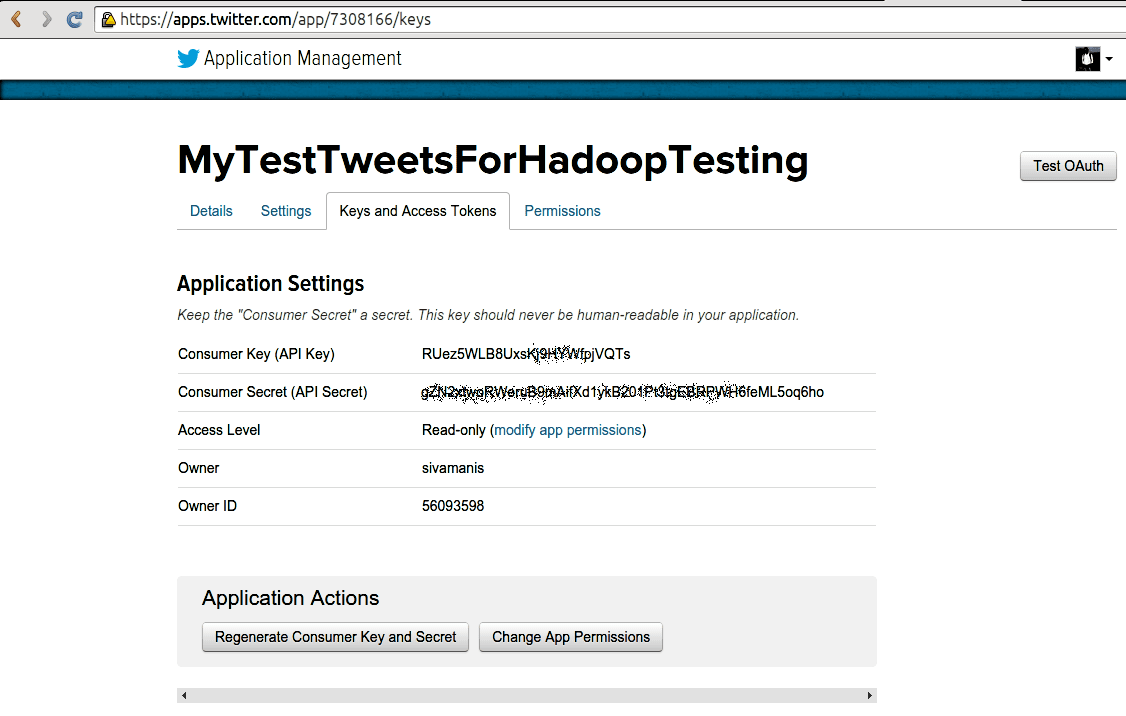This screenshot has width=1126, height=716.
Task: Focus the address bar URL field
Action: click(610, 19)
